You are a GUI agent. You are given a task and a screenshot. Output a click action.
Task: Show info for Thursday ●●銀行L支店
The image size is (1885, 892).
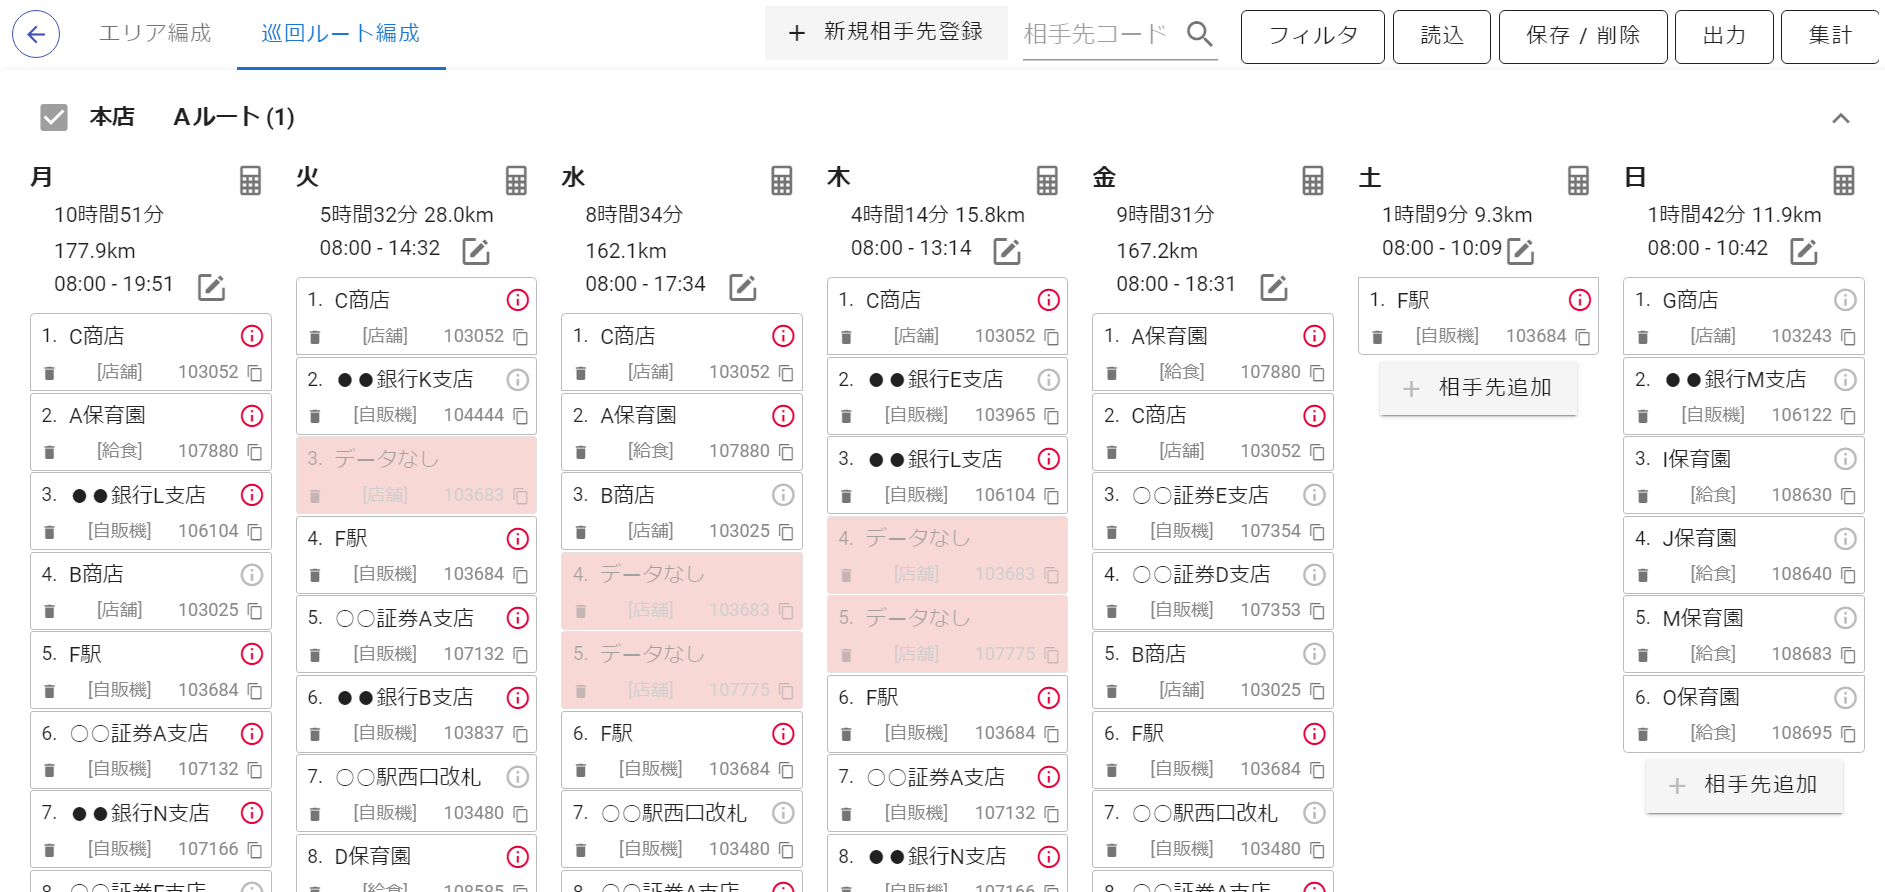click(x=1048, y=459)
